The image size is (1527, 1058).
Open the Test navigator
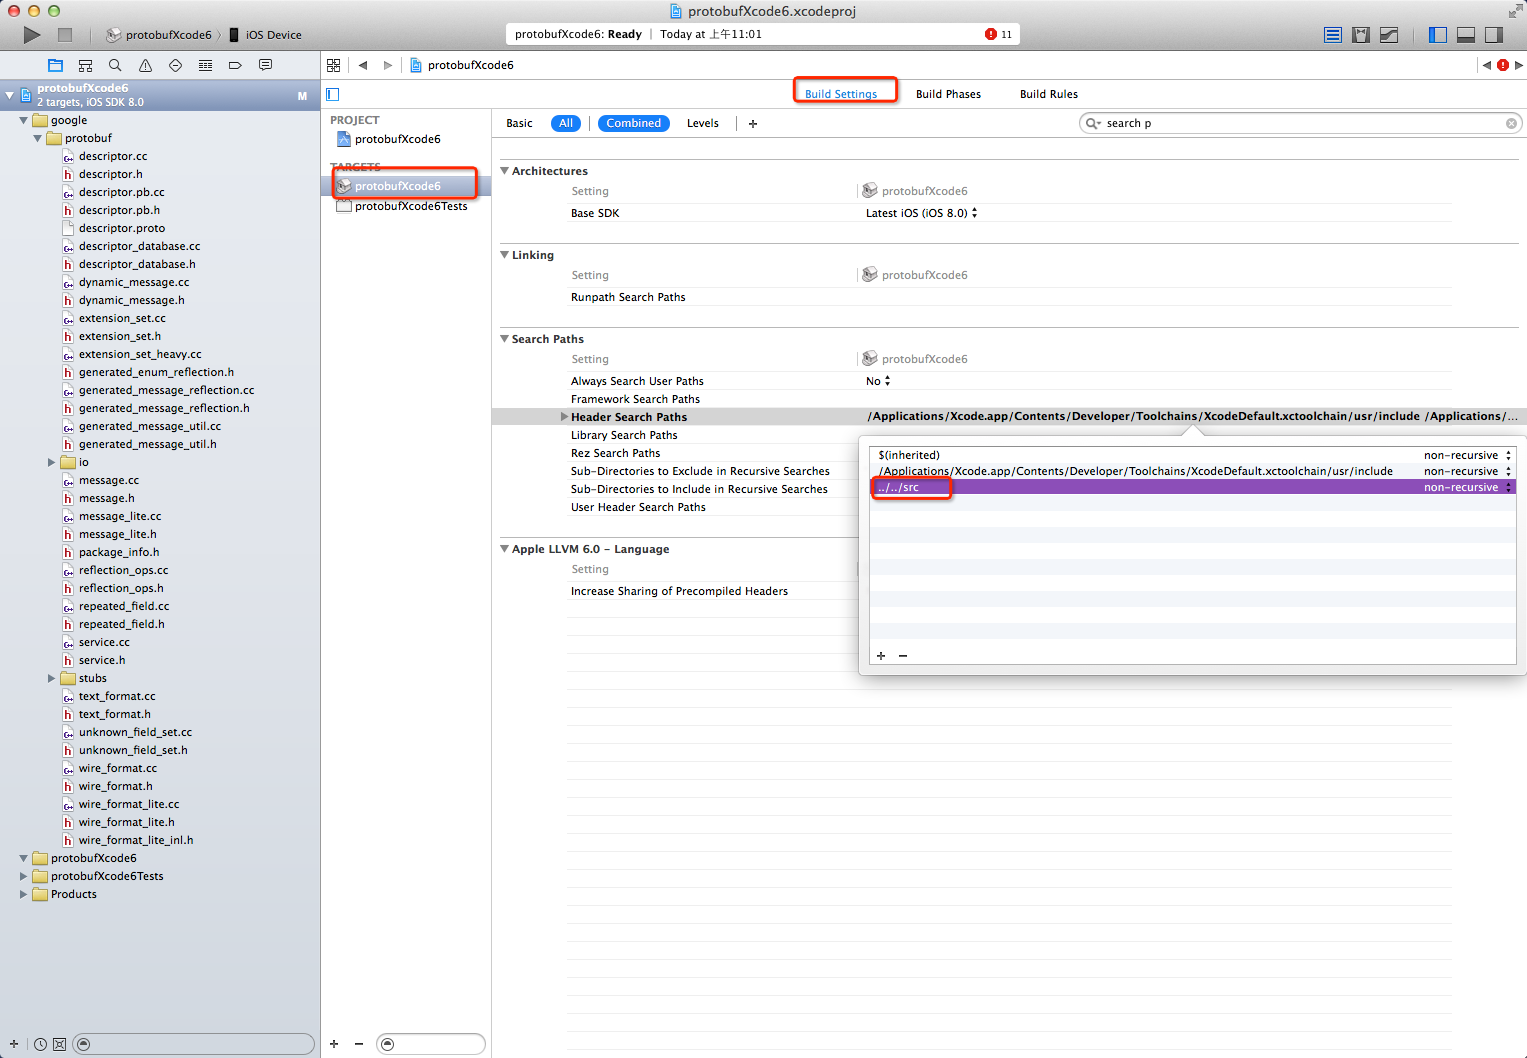tap(175, 65)
